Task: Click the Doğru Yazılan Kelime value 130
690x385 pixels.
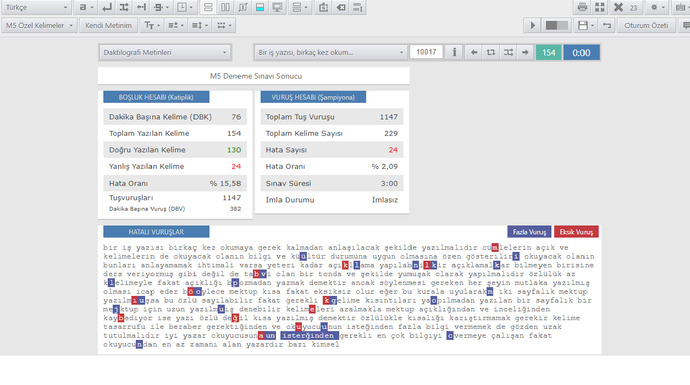Action: [x=234, y=150]
